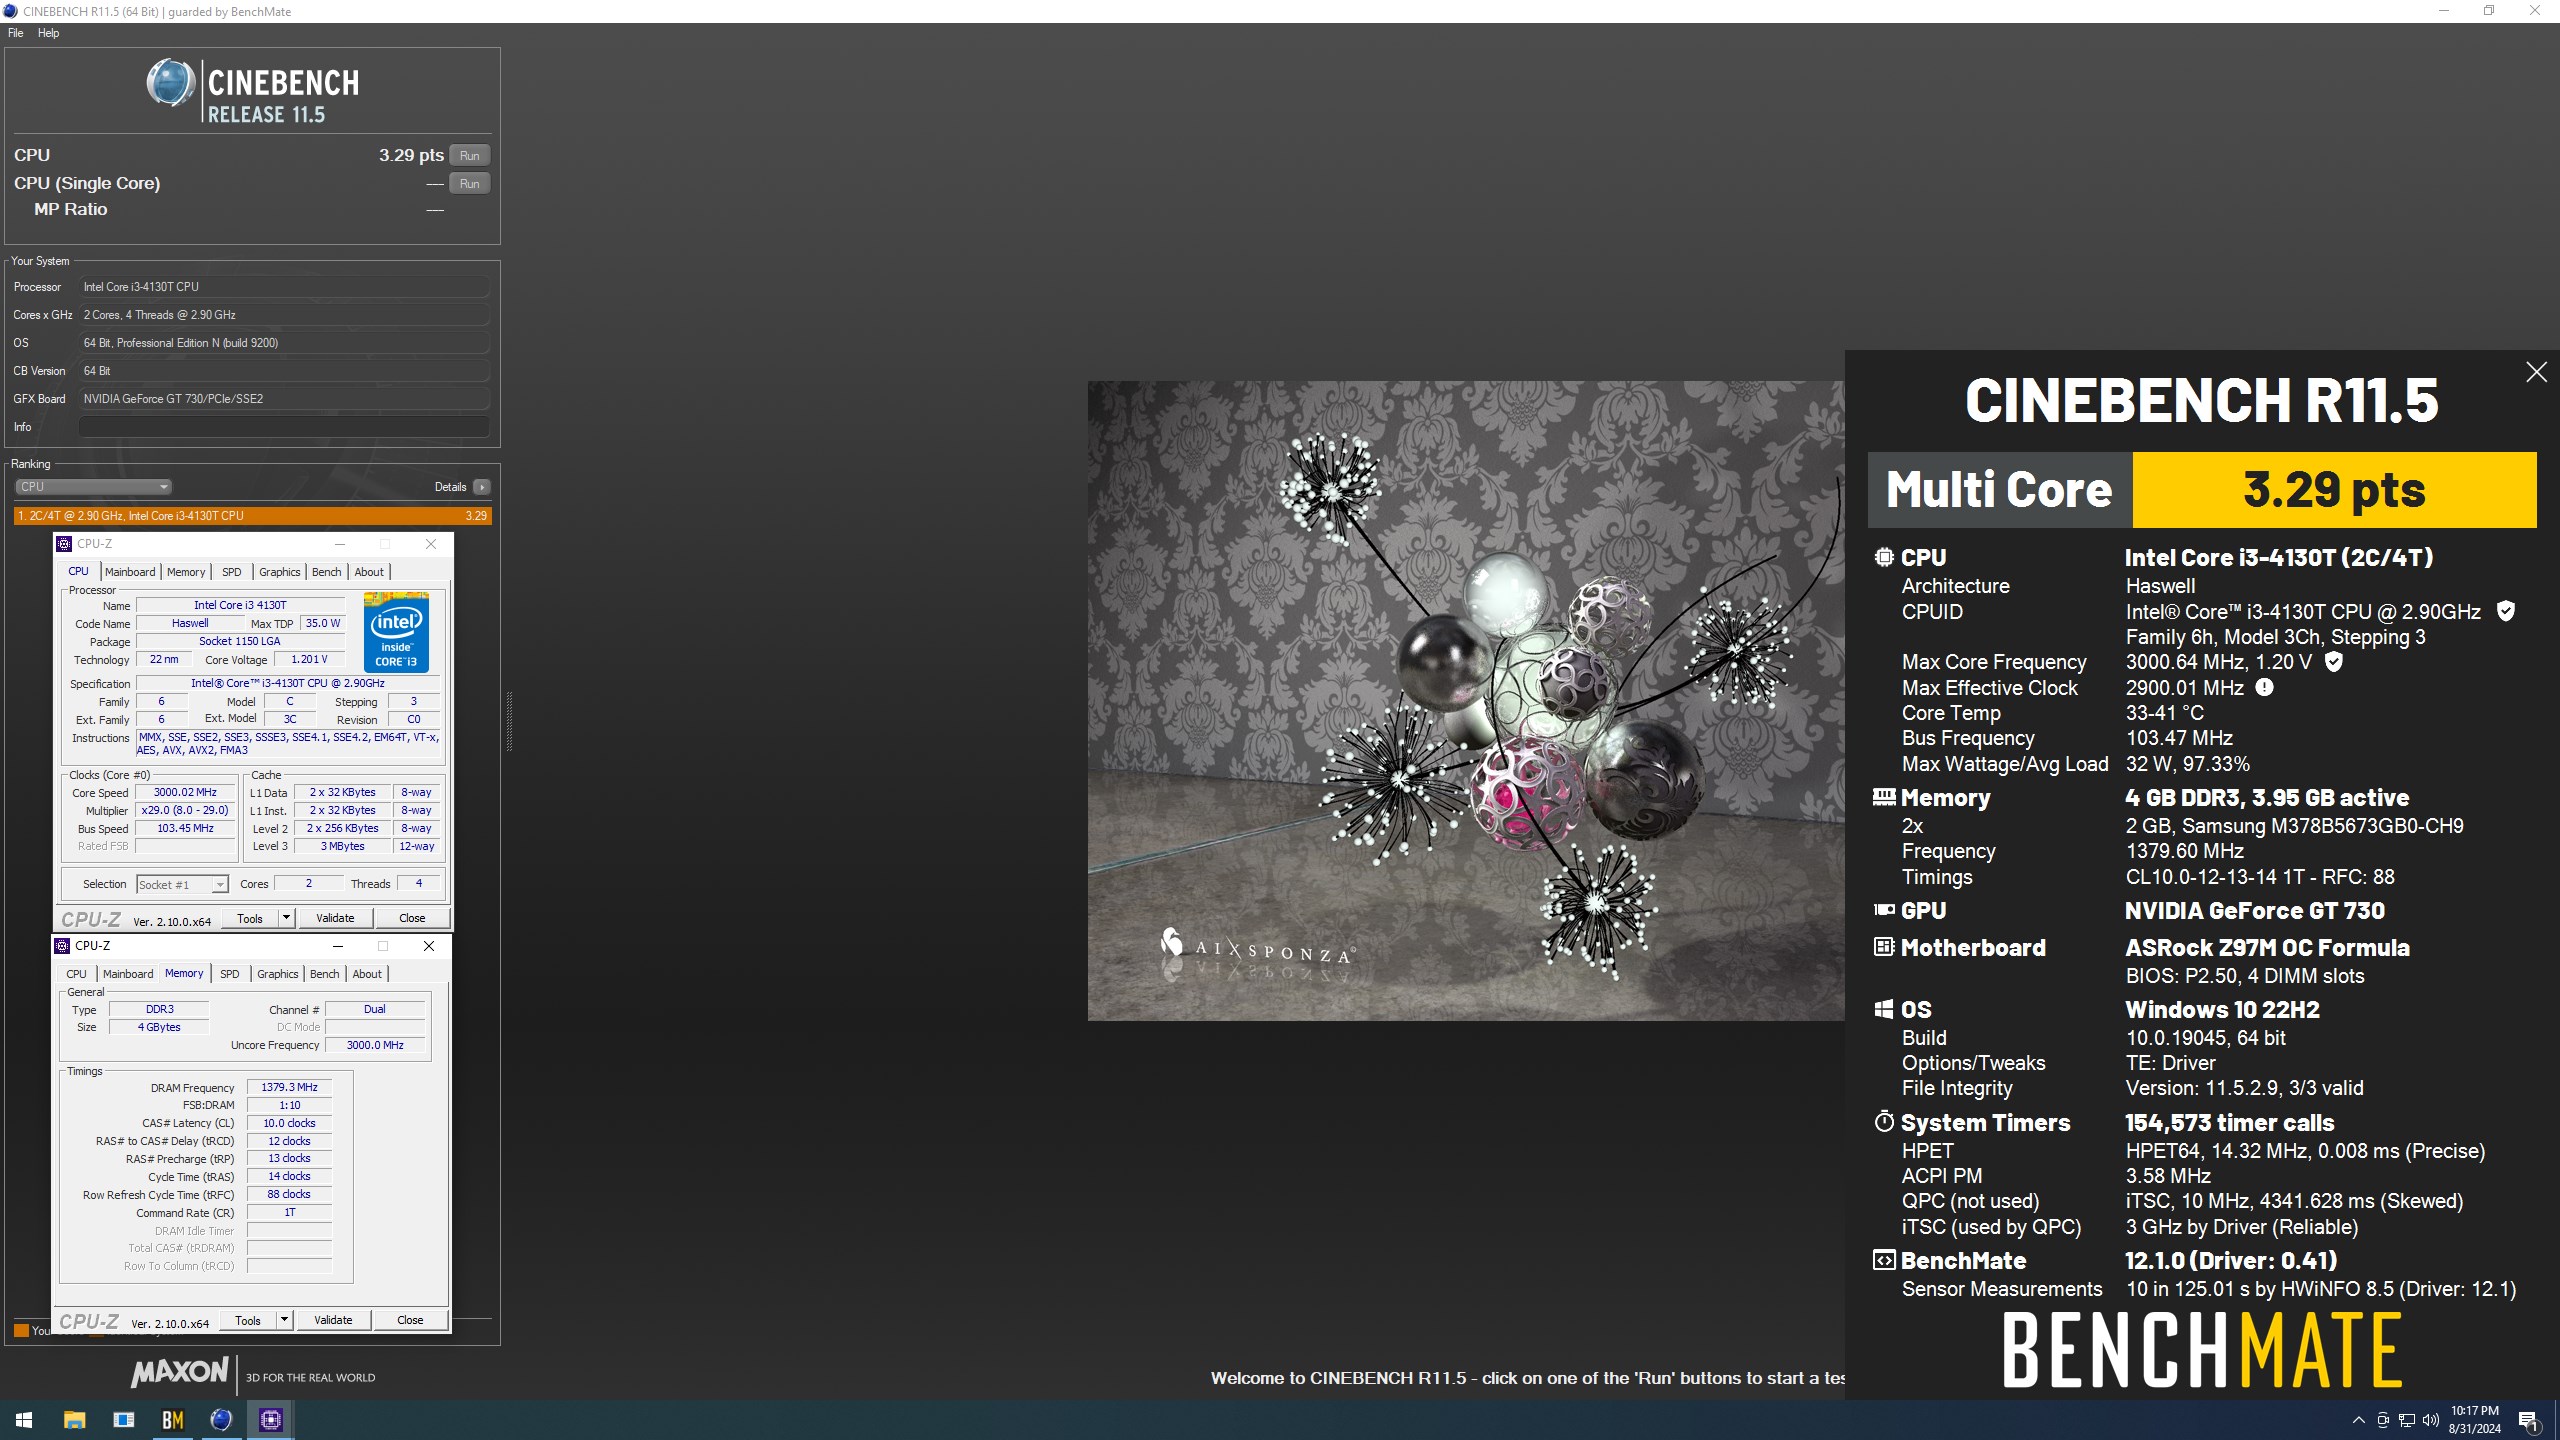
Task: Click lower CPU-Z title bar app icon
Action: [x=63, y=946]
